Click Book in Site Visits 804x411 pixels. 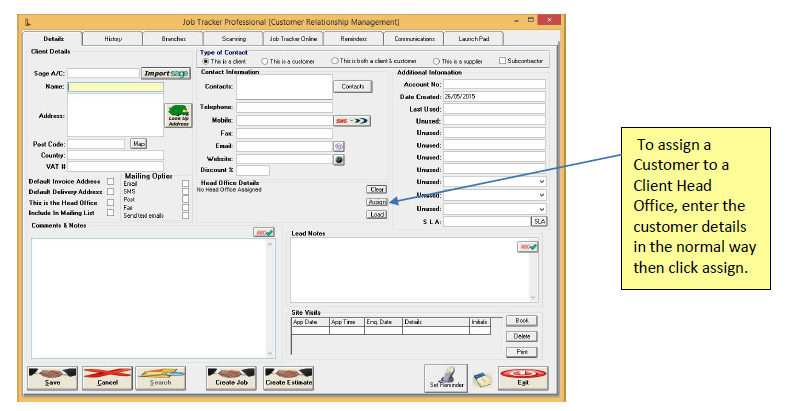click(522, 321)
